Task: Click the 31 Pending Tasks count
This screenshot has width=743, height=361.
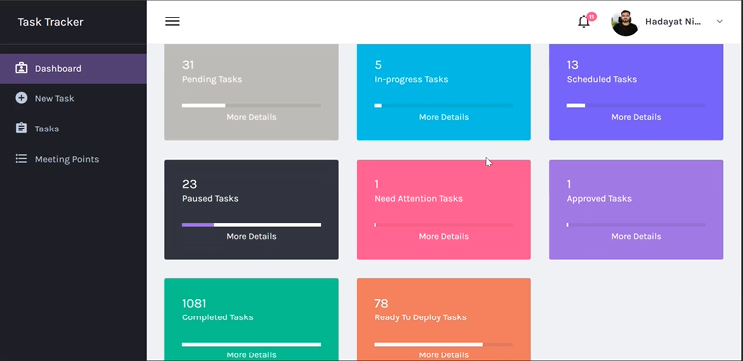Action: tap(188, 65)
